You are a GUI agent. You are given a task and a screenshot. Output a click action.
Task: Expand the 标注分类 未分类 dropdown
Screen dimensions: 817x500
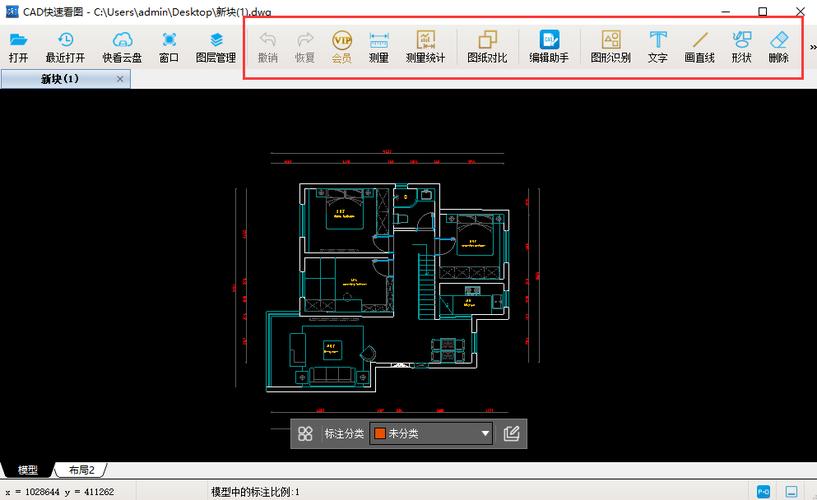432,433
